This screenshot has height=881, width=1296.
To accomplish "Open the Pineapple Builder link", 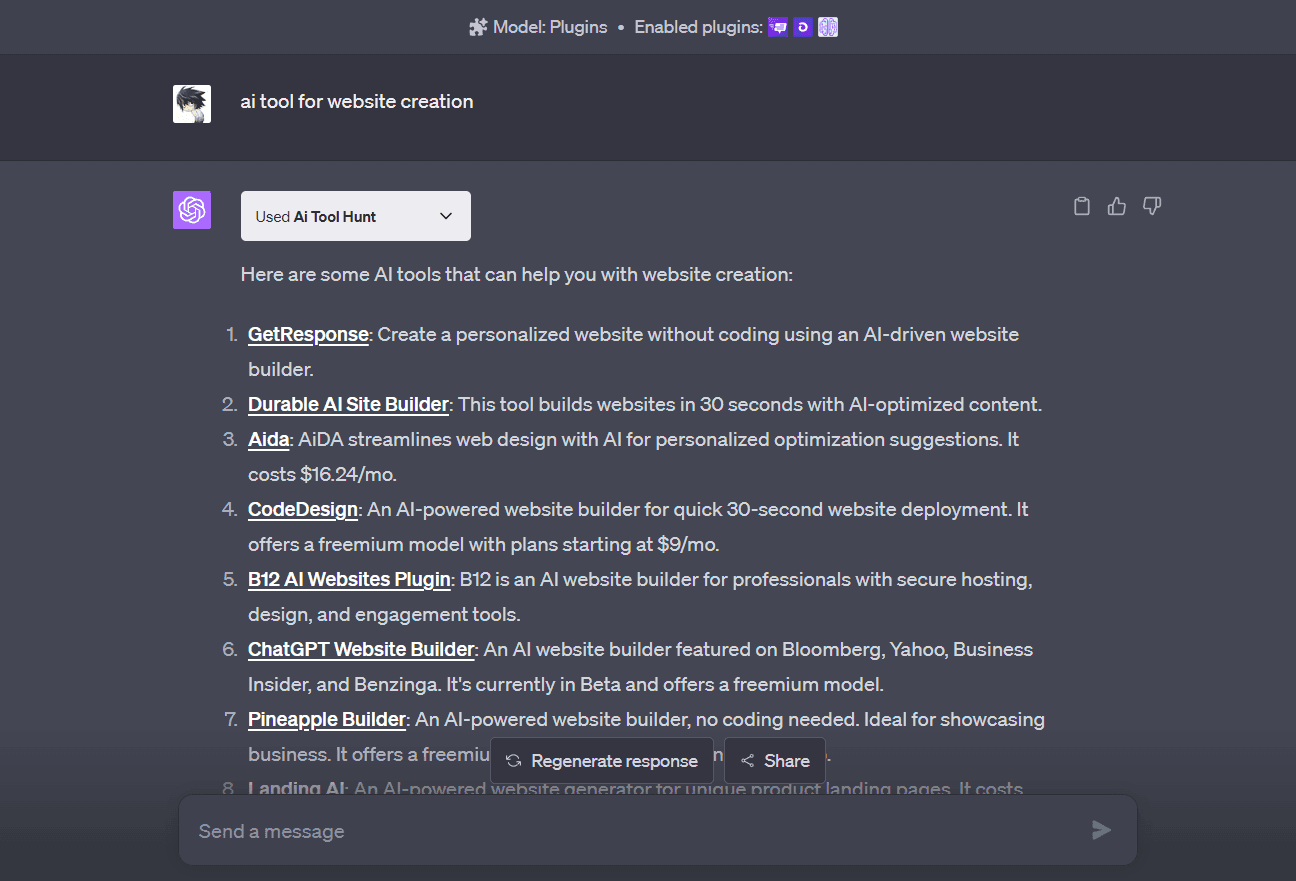I will click(x=327, y=720).
